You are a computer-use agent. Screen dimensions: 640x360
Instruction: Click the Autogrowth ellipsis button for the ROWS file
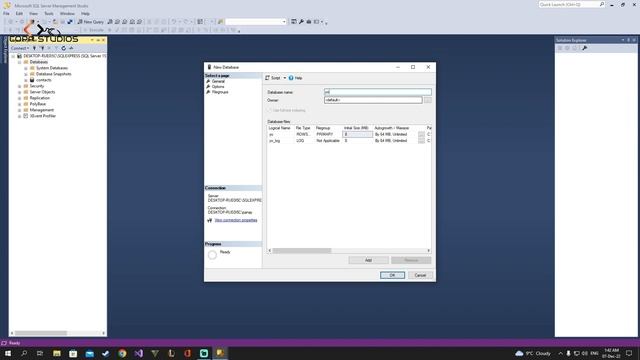(421, 134)
